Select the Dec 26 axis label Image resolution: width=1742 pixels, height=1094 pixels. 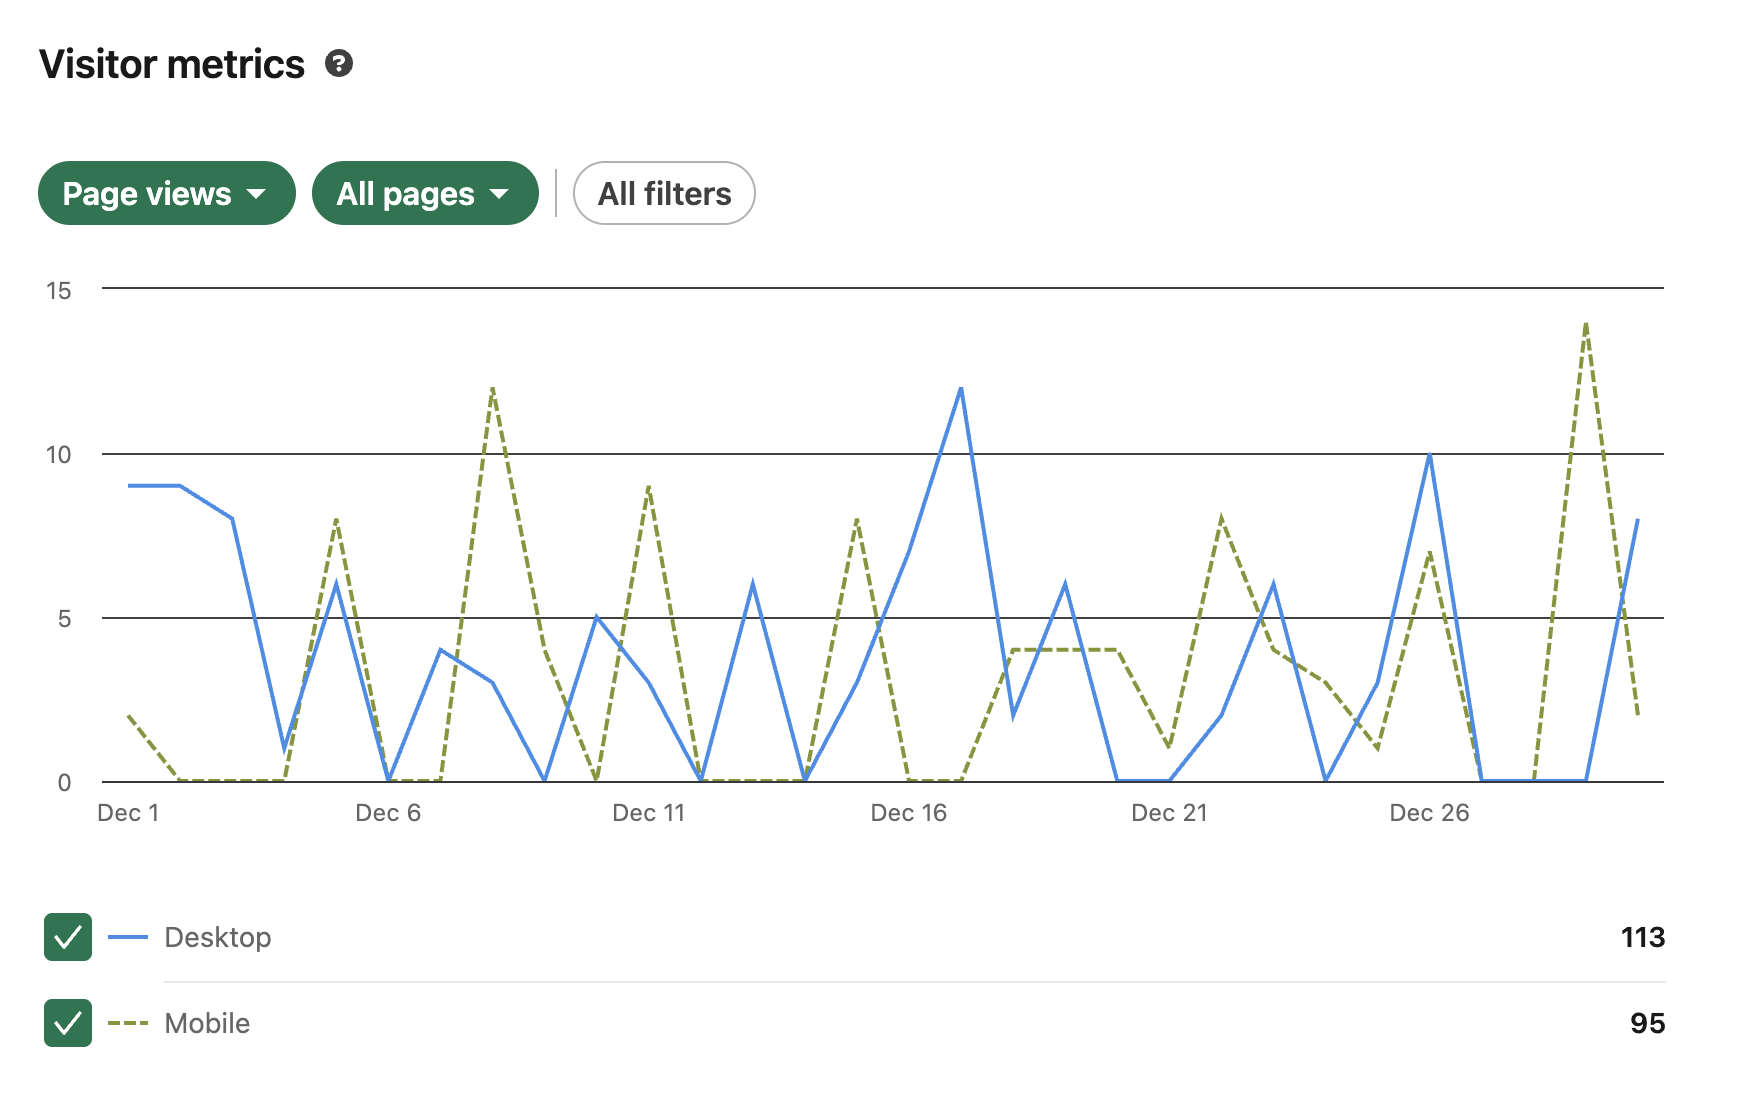(x=1430, y=813)
